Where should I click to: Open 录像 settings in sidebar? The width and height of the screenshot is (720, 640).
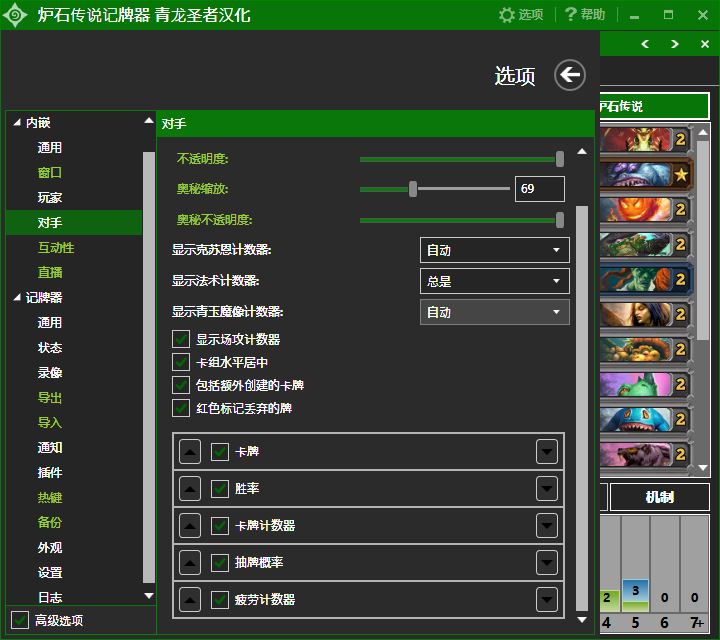click(x=50, y=372)
